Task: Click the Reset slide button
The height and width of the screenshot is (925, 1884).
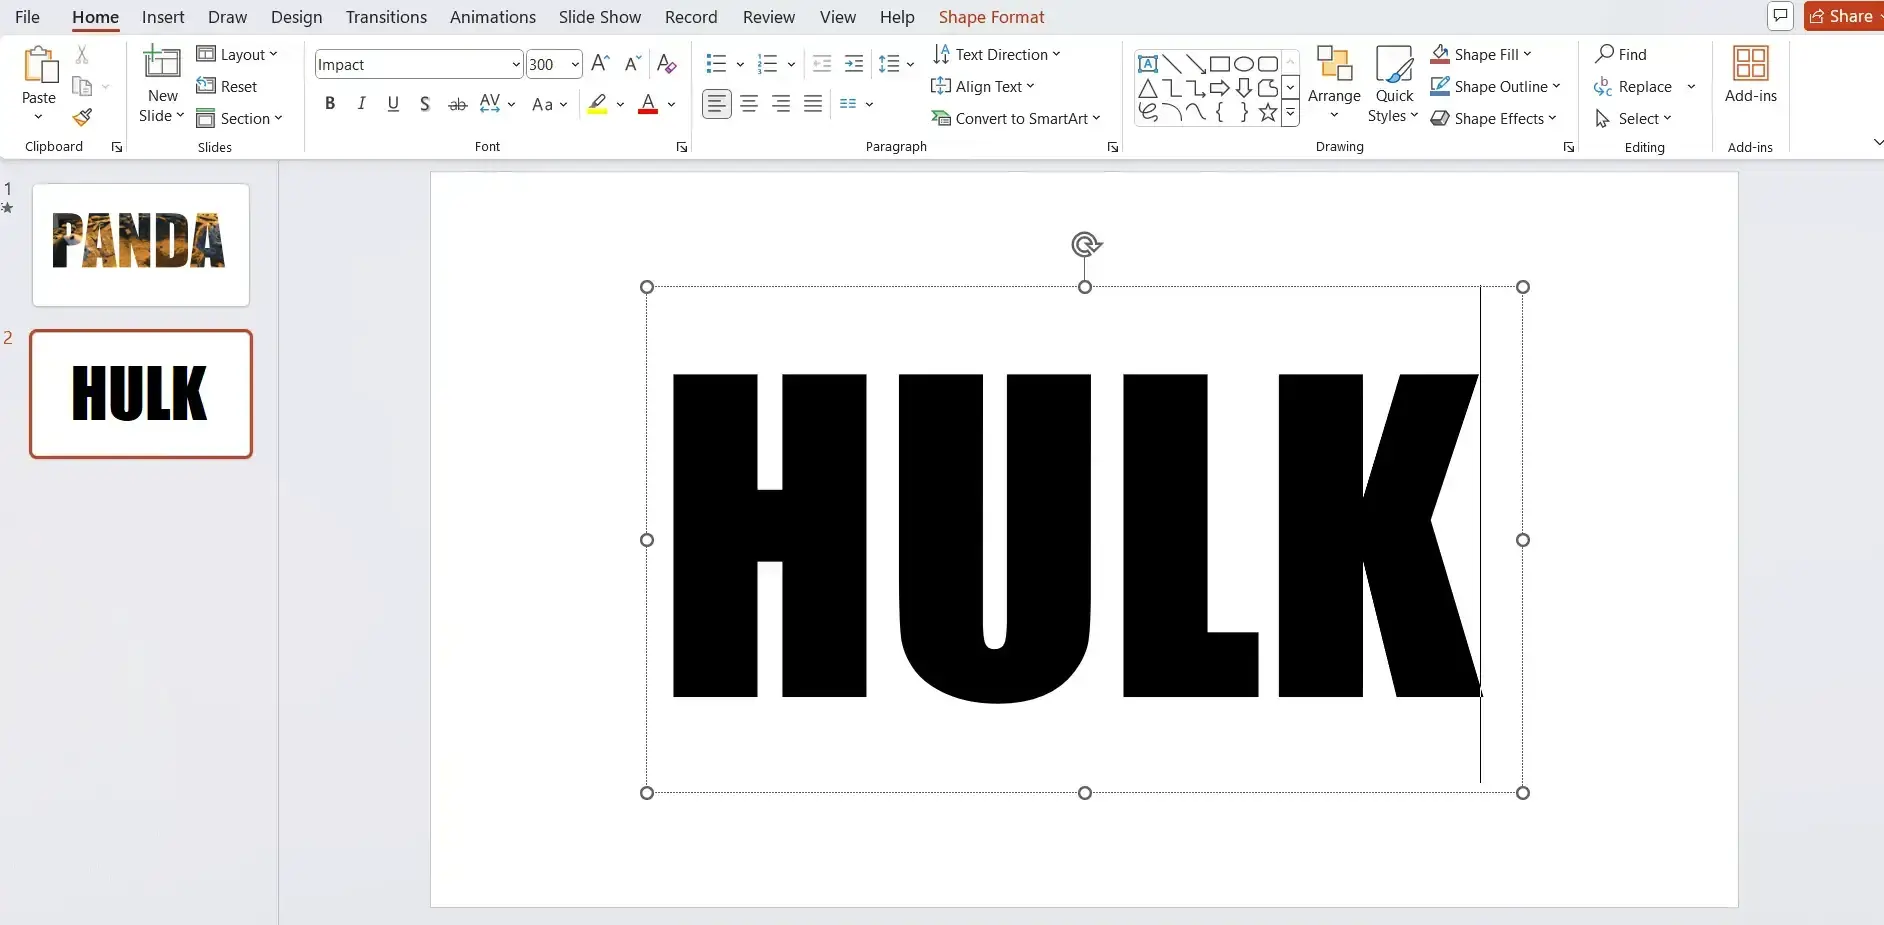Action: (227, 86)
